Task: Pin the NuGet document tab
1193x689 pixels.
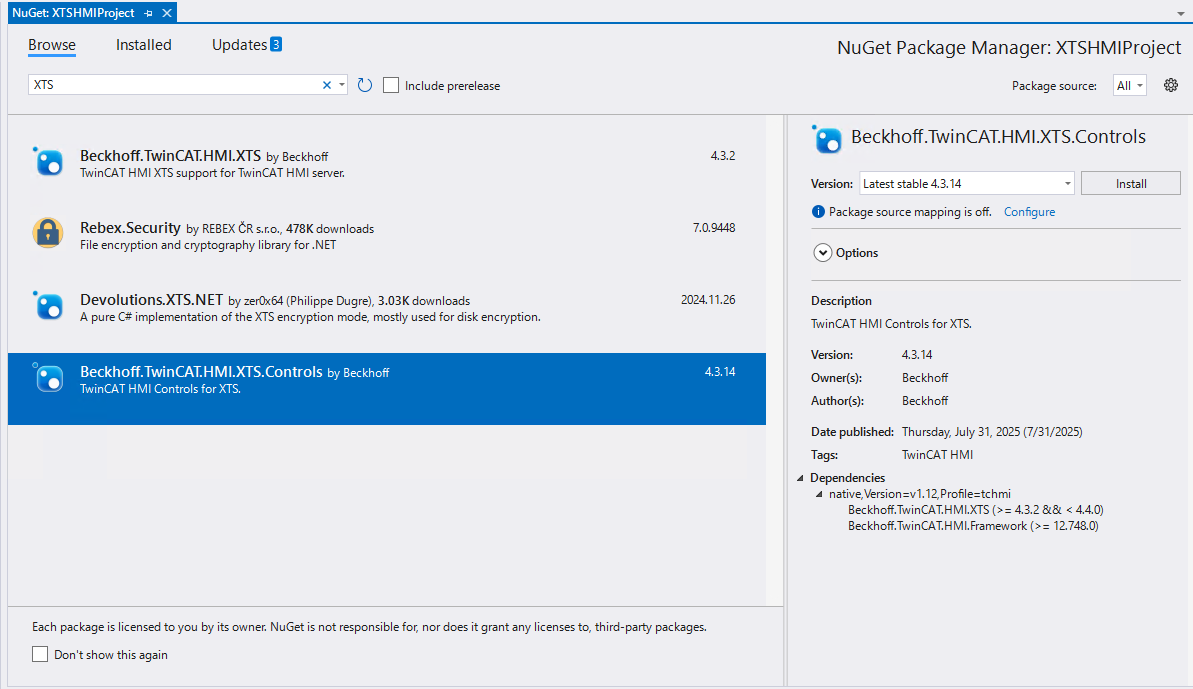Action: coord(148,13)
